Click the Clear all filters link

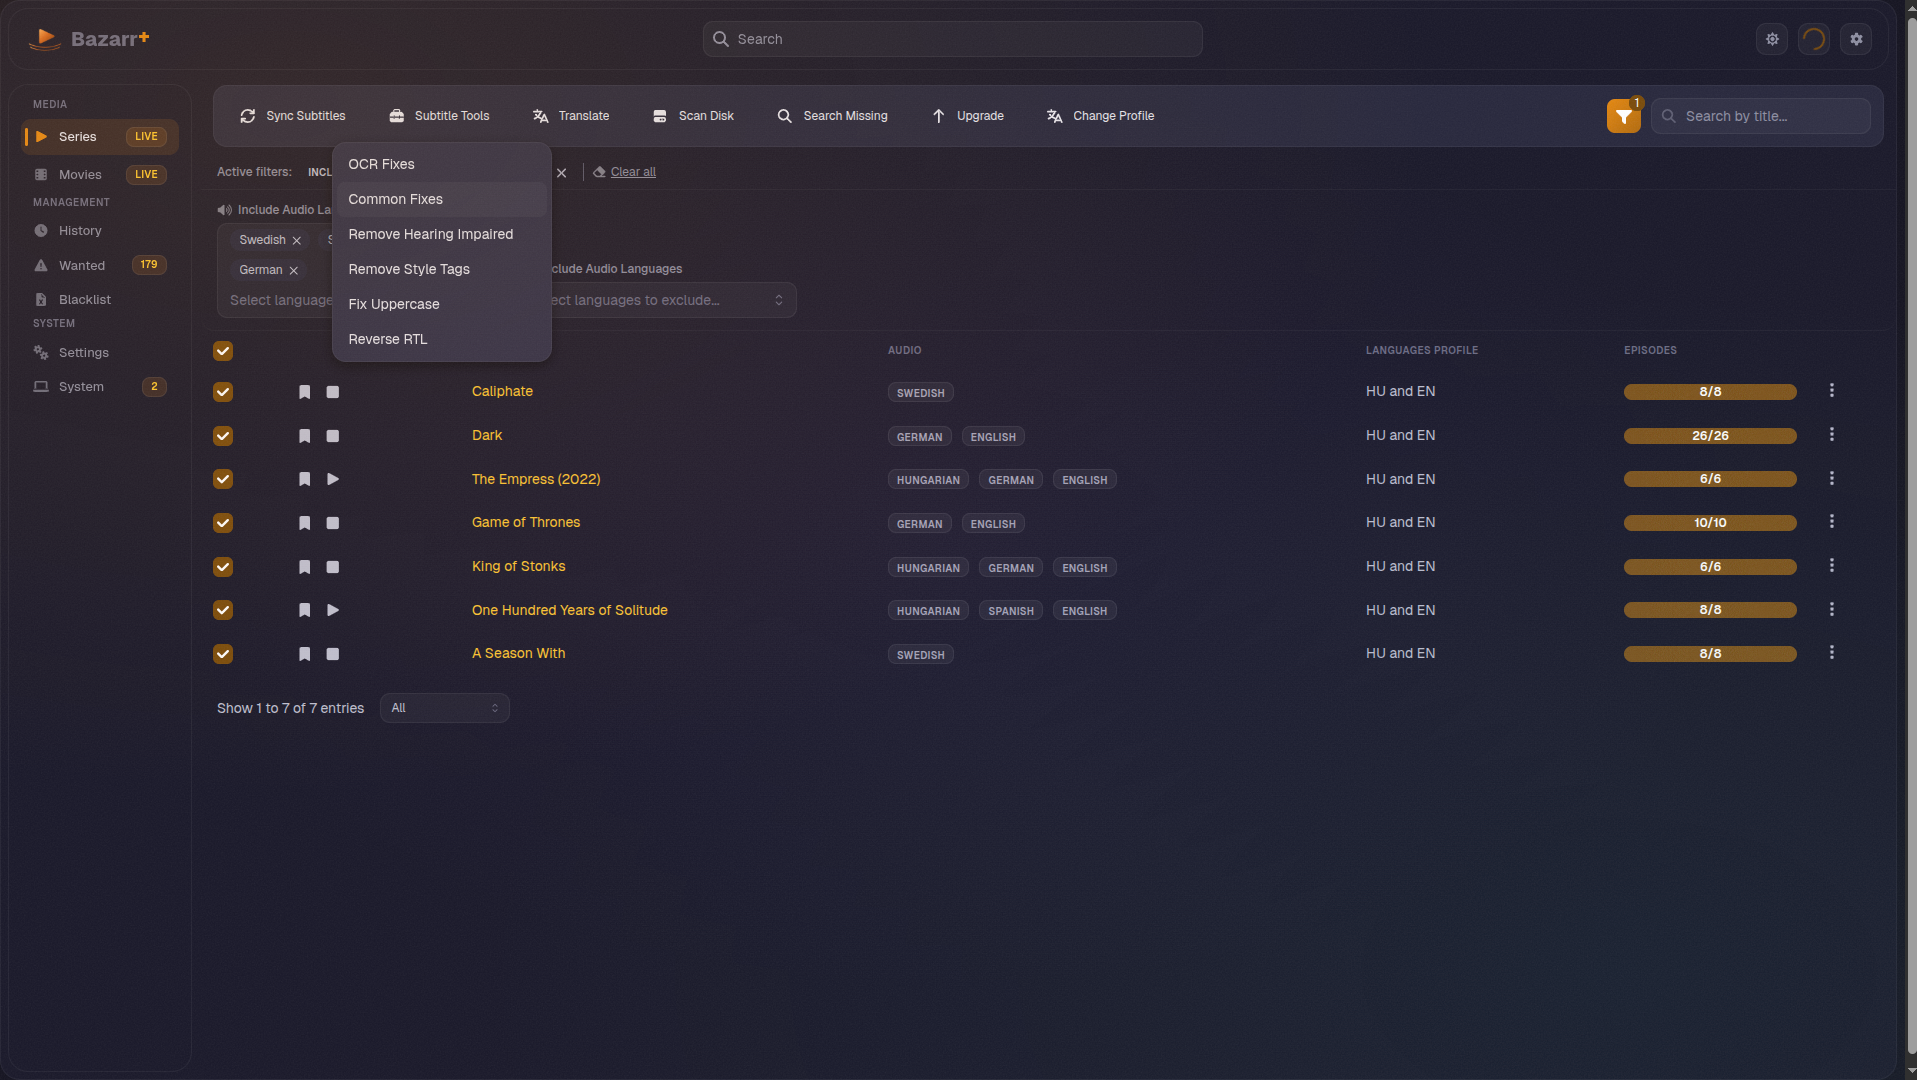(x=633, y=172)
